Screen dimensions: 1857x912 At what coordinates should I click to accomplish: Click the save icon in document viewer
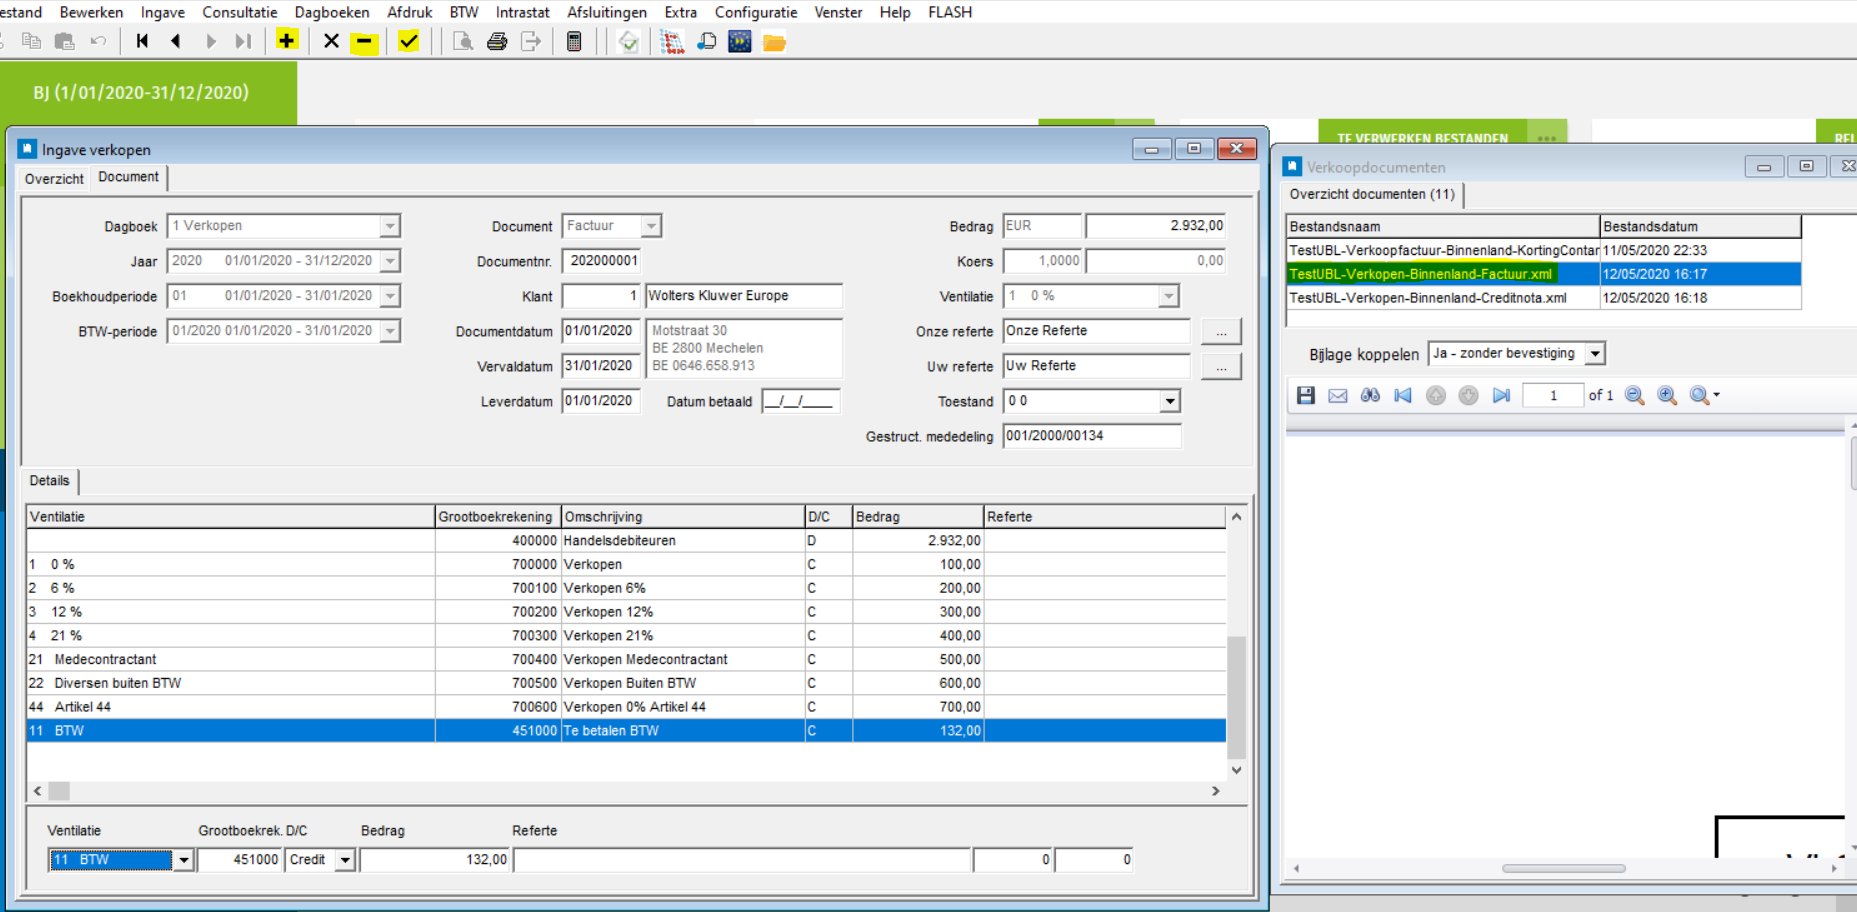pos(1306,395)
